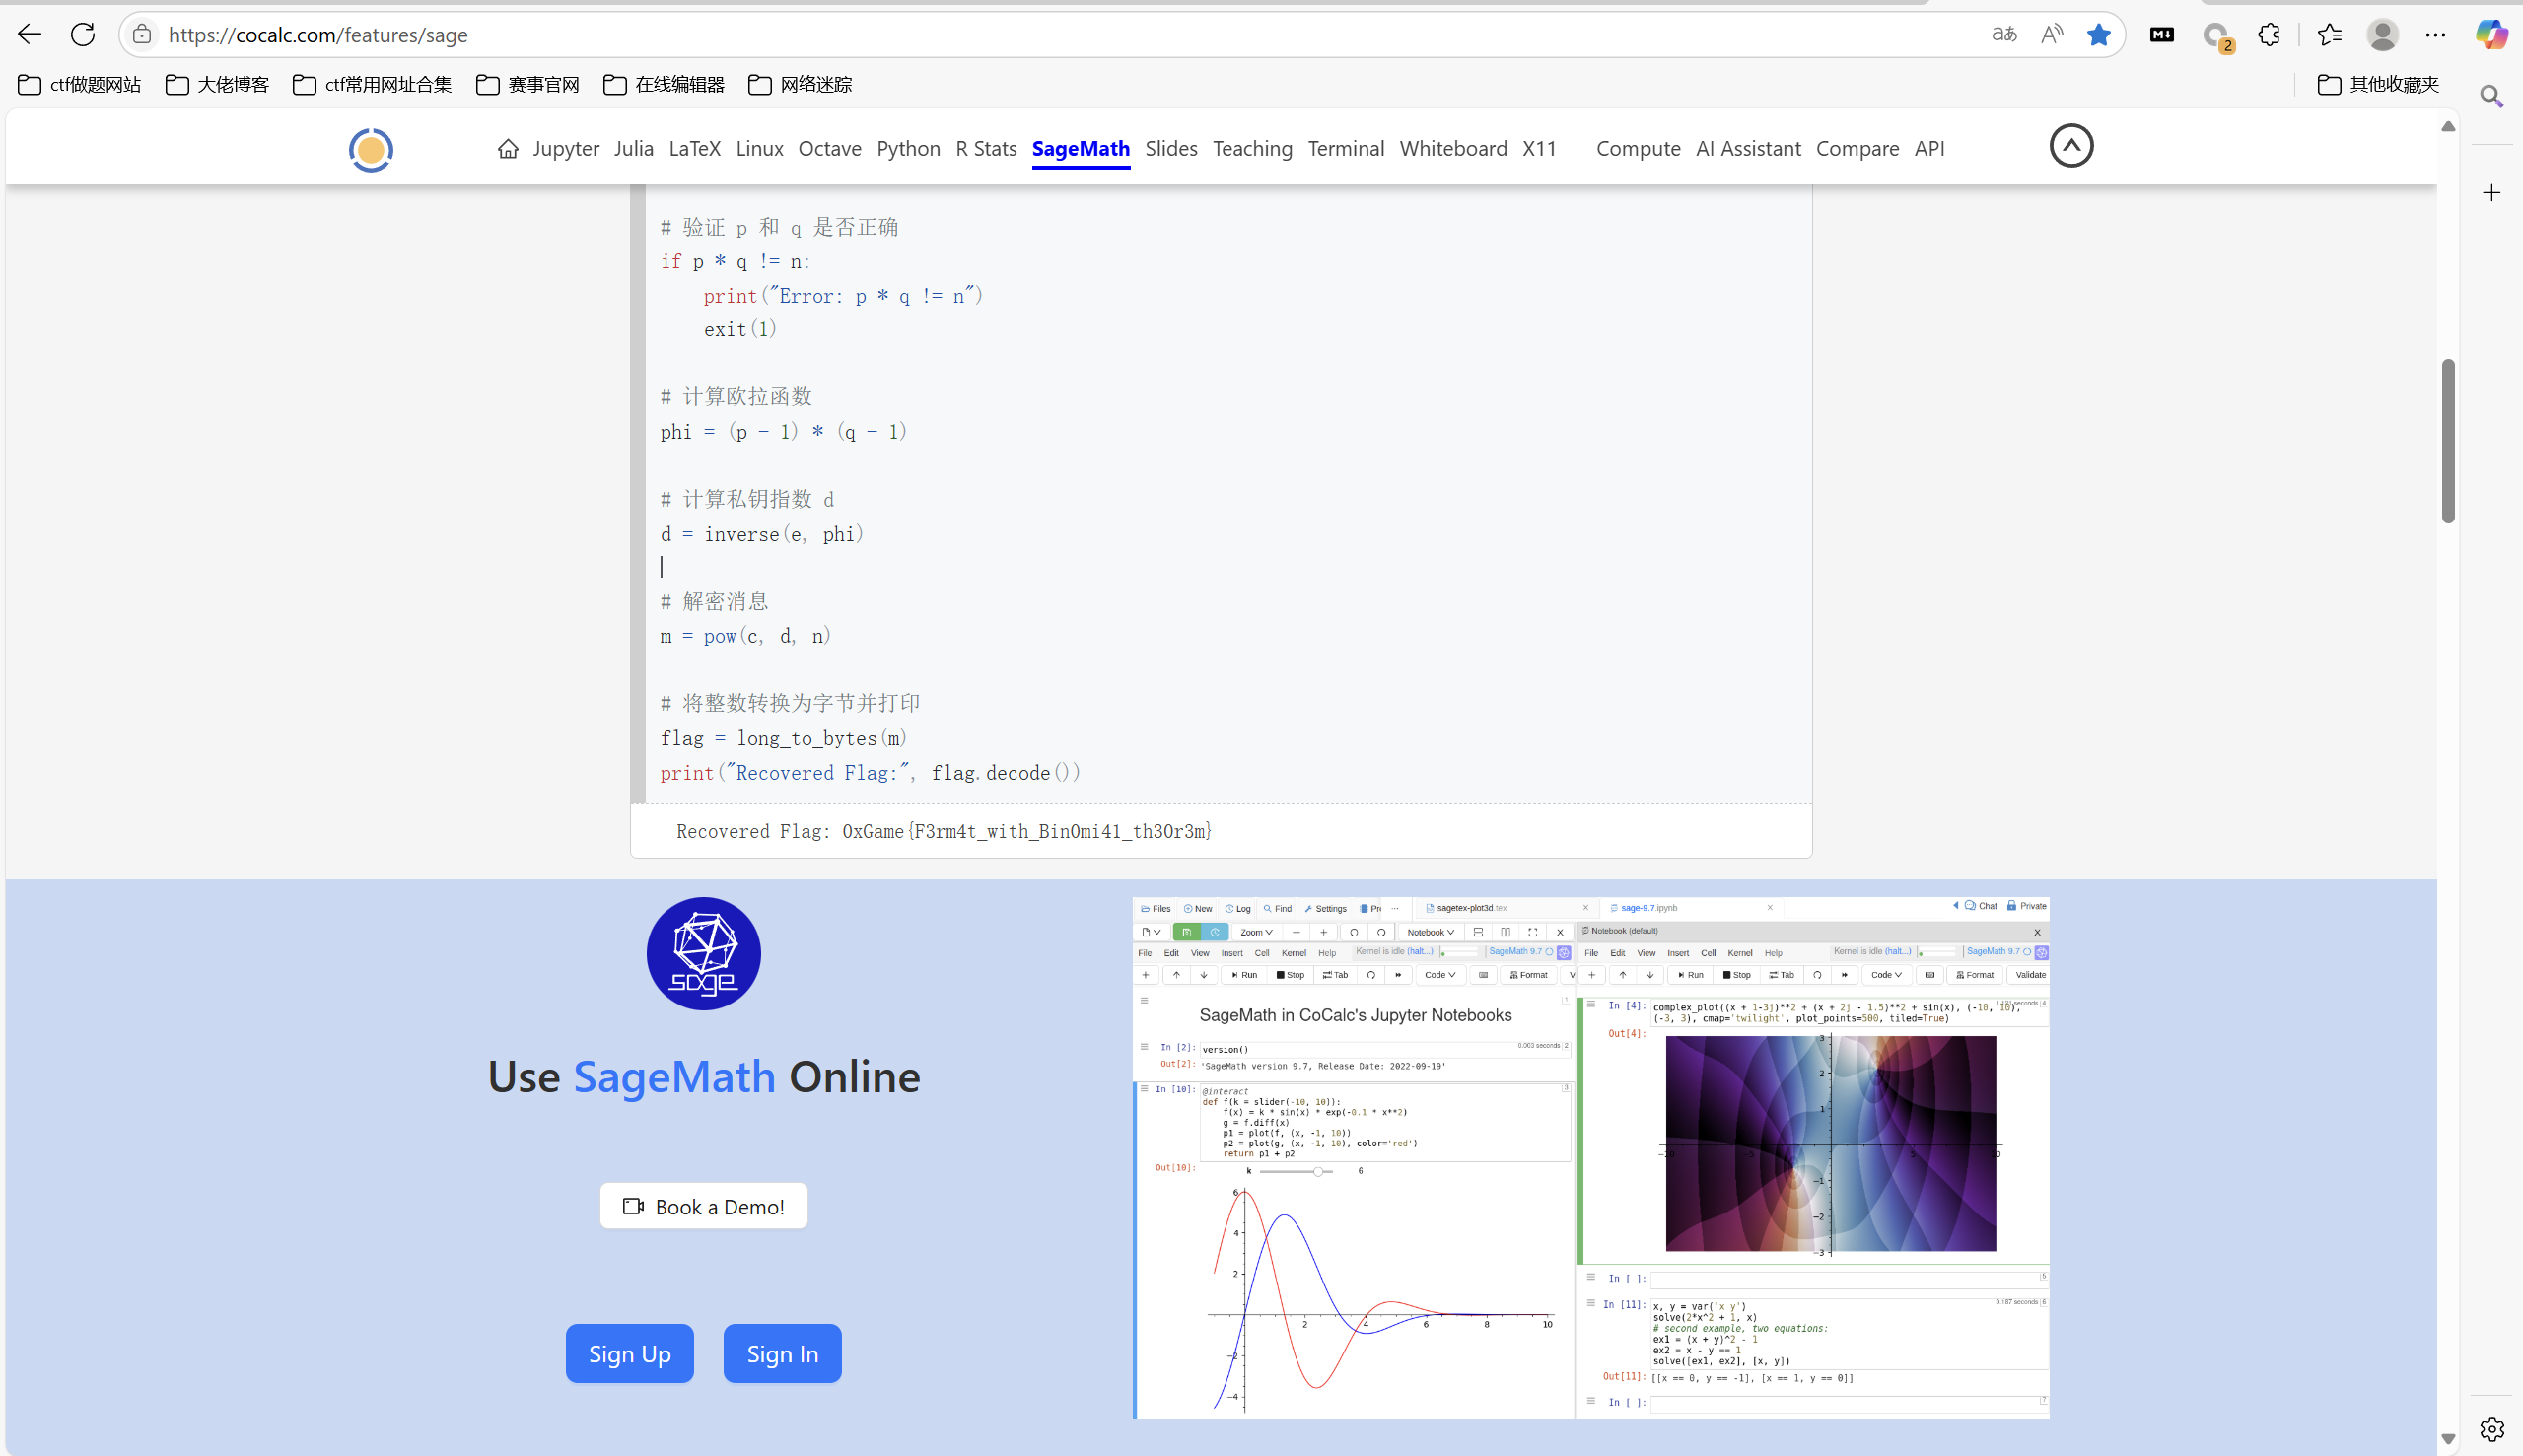Click the code line 'd = inverse(e, phi)'
The image size is (2523, 1456).
pos(762,534)
